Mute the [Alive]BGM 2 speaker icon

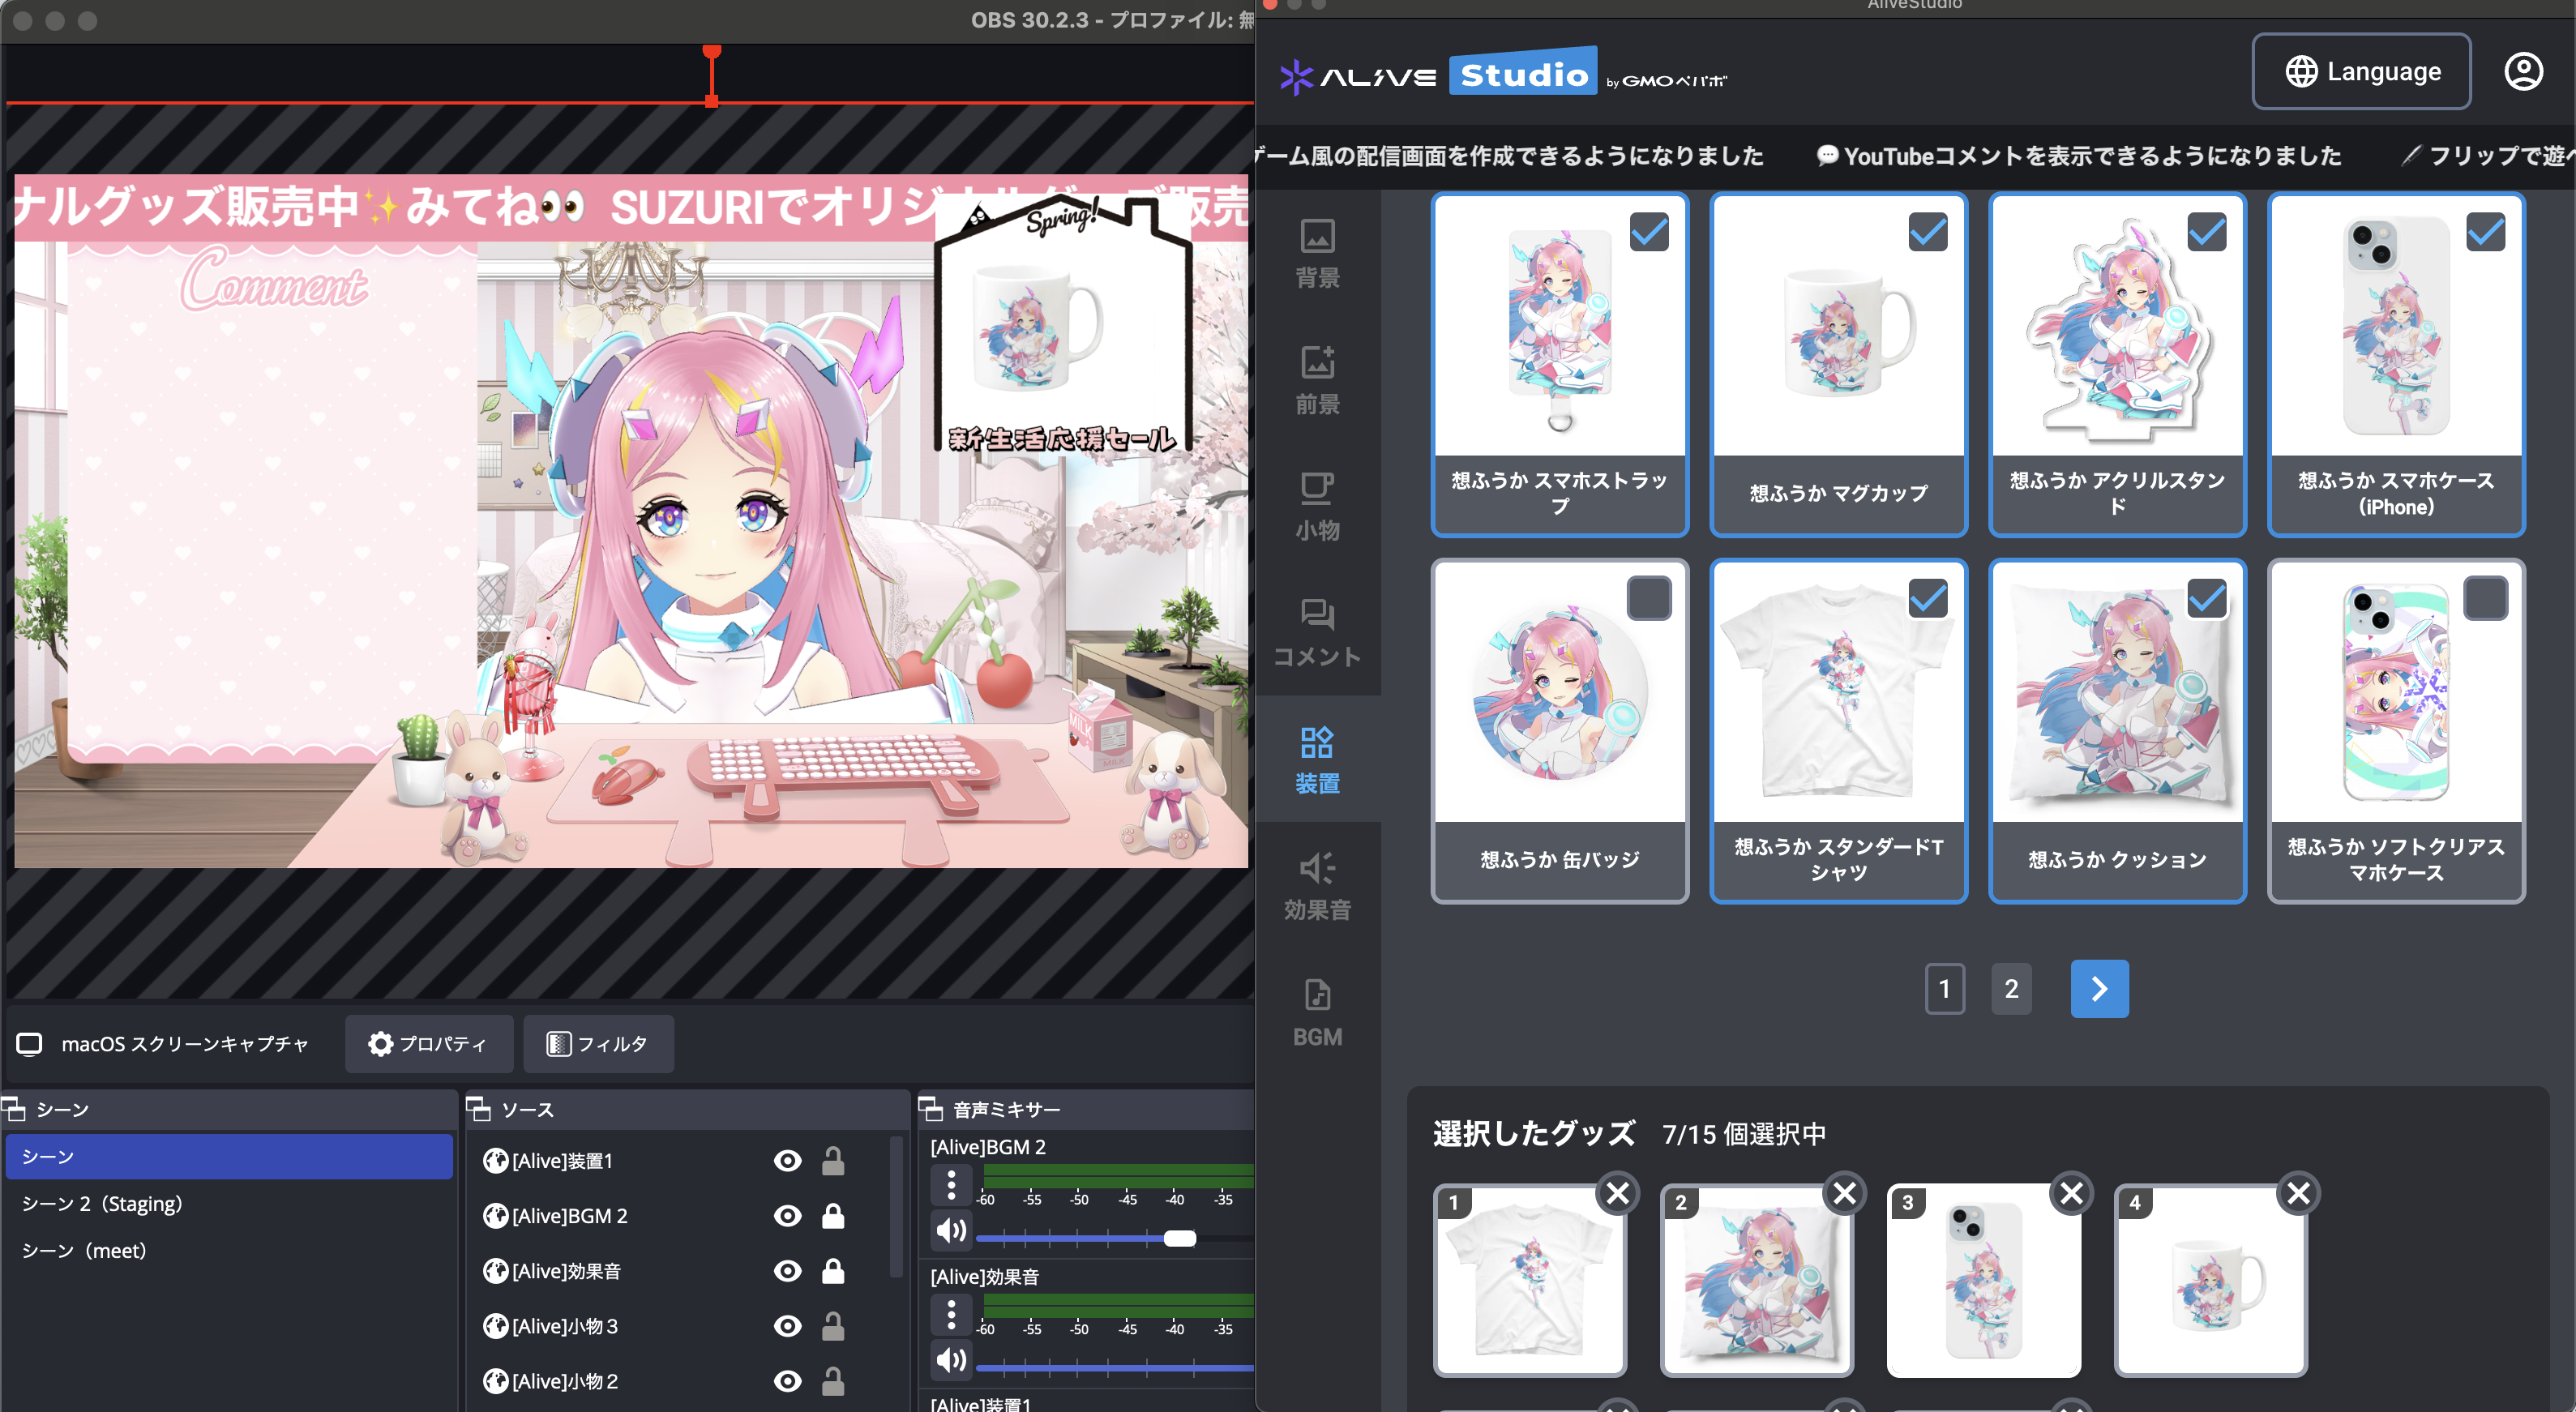[951, 1231]
